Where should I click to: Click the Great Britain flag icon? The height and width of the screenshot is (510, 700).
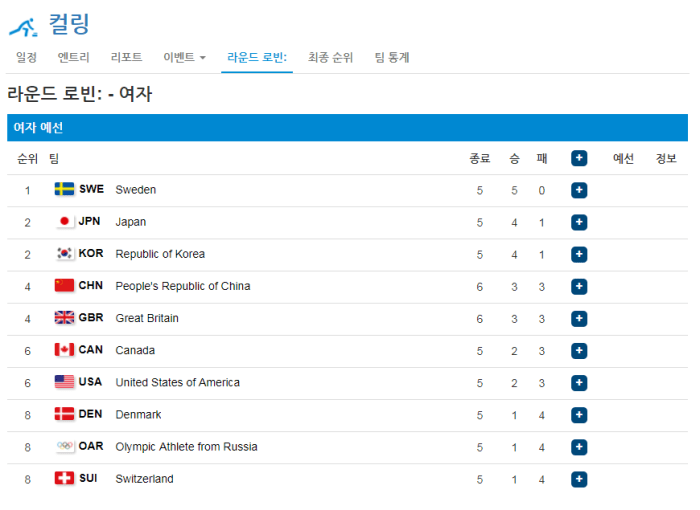coord(65,318)
